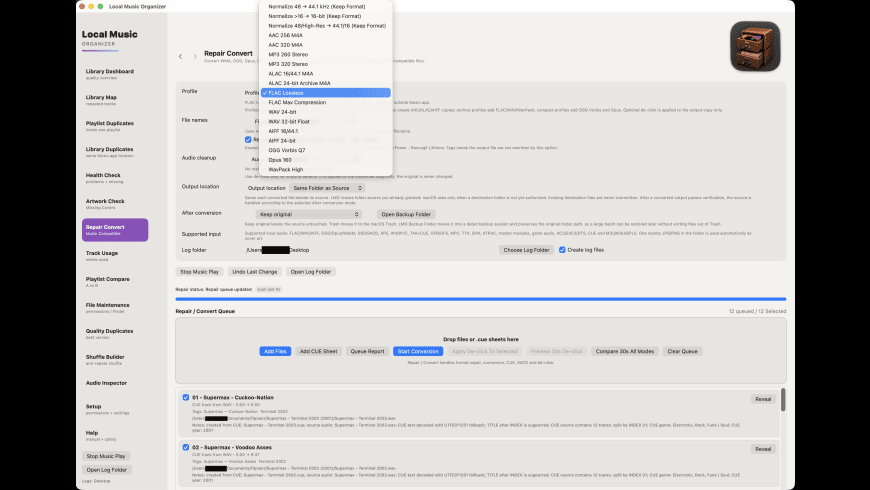Click Open Log Folder in sidebar
This screenshot has height=490, width=870.
tap(107, 470)
